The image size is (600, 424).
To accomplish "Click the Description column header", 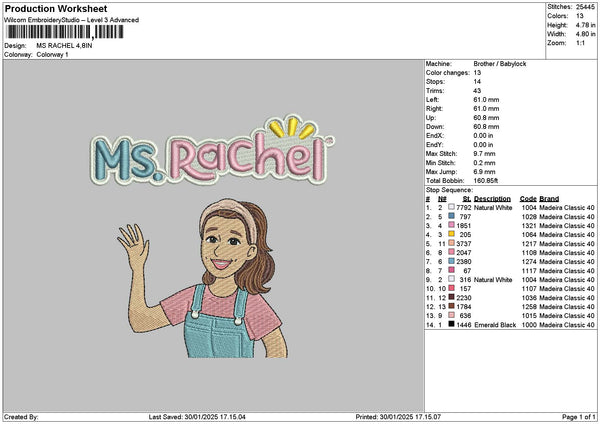I will point(492,198).
